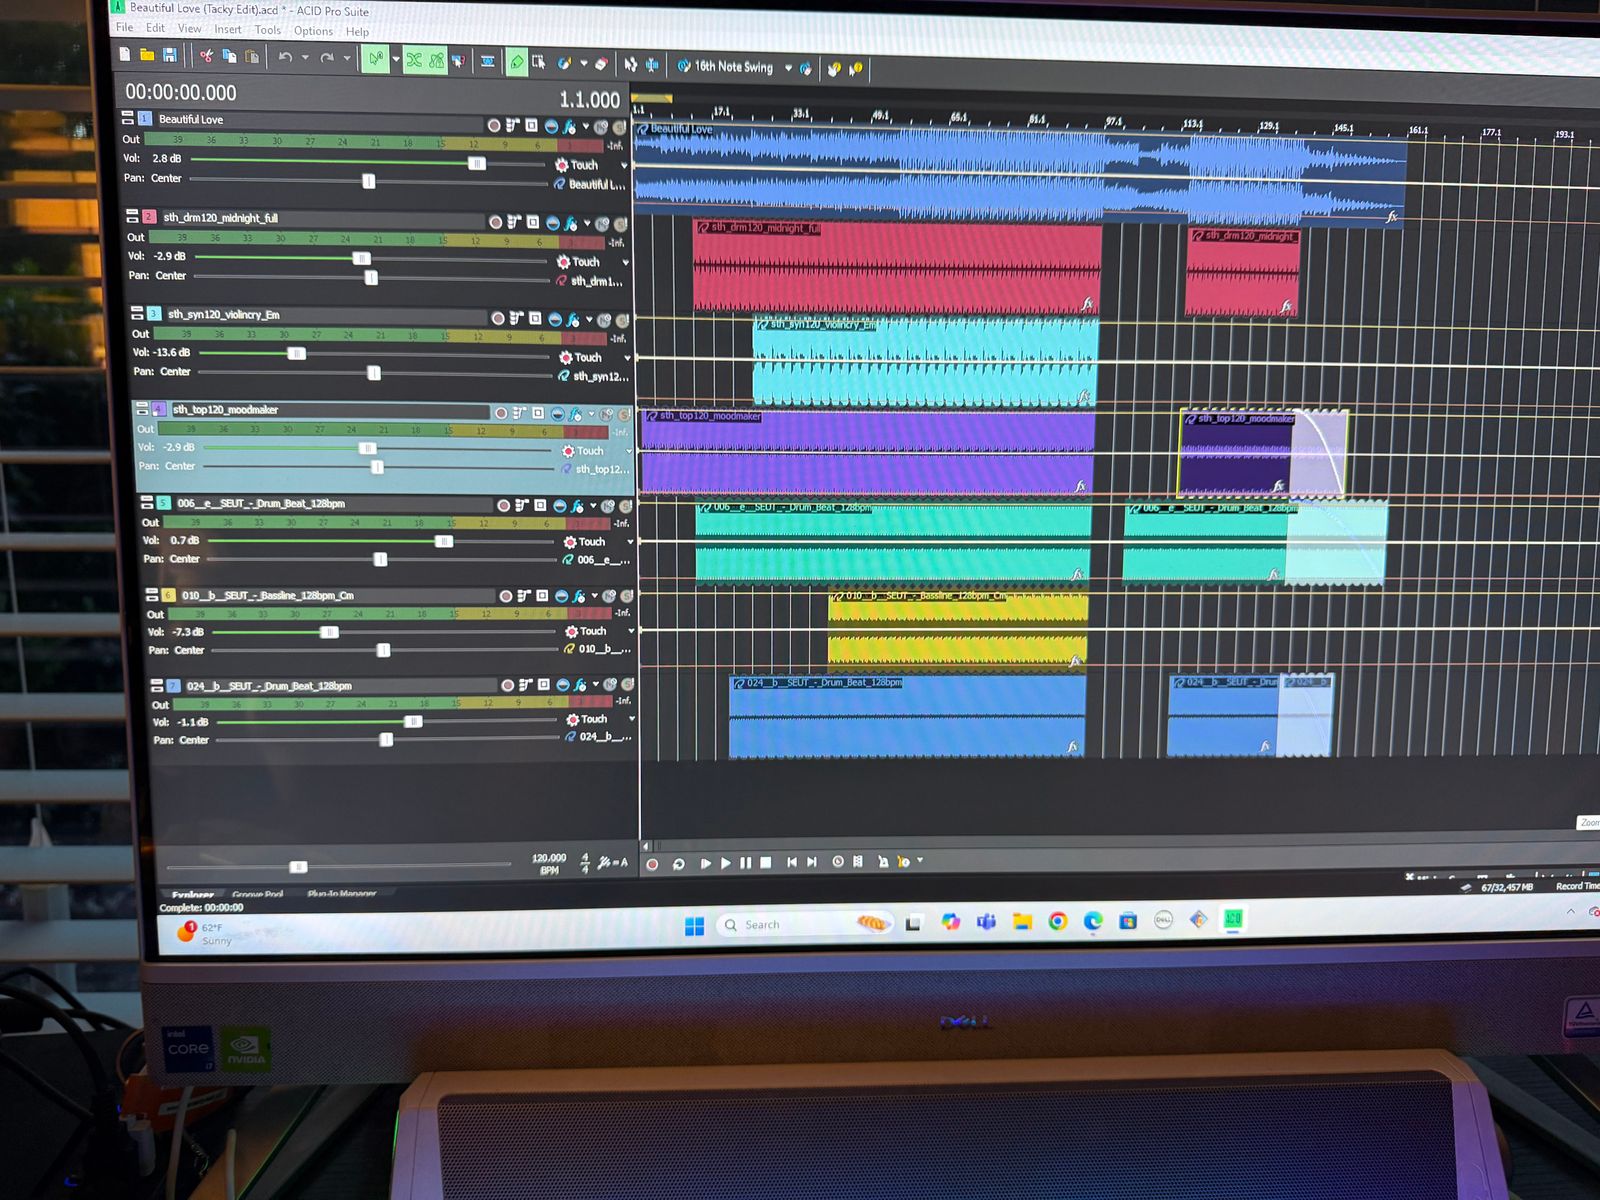1600x1200 pixels.
Task: Click the Save project icon in toolbar
Action: (x=170, y=55)
